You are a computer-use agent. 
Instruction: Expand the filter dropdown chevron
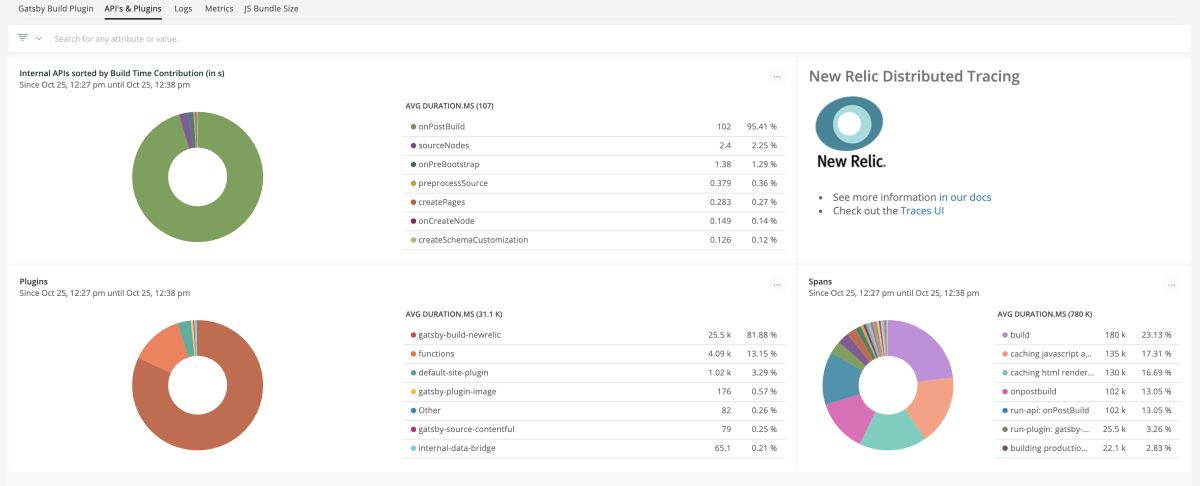[39, 39]
